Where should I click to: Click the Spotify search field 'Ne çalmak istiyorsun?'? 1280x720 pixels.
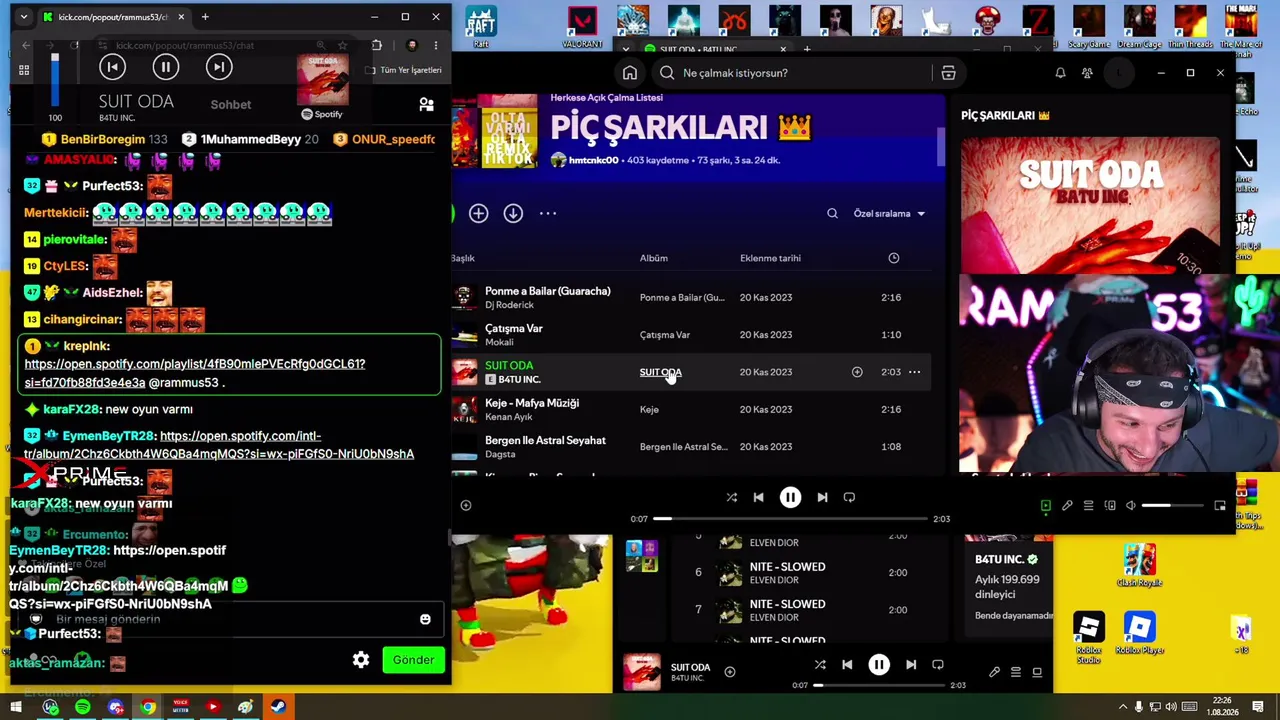tap(790, 73)
